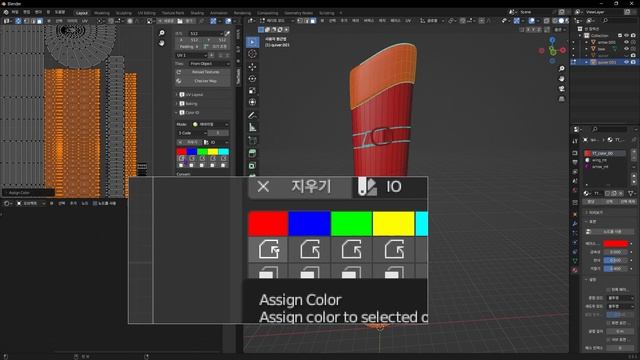640x360 pixels.
Task: Toggle visibility eye for quiver.001 object
Action: [627, 62]
